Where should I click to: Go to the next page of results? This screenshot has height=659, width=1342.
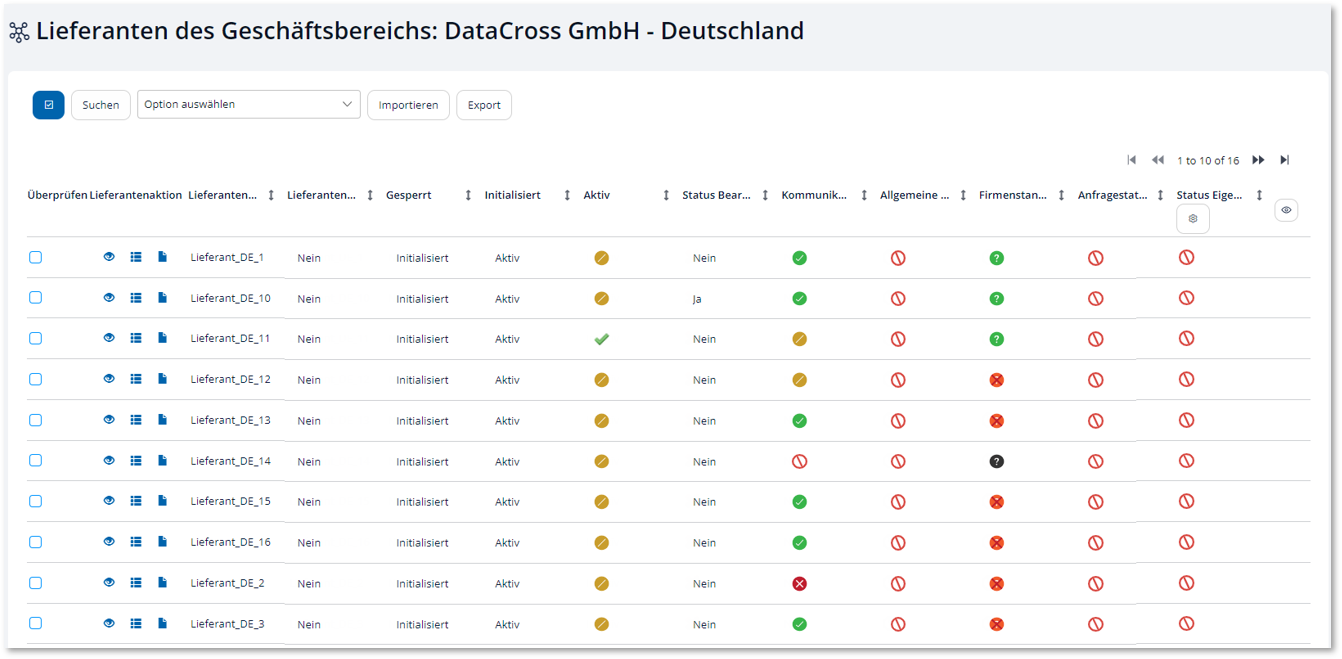[1258, 160]
